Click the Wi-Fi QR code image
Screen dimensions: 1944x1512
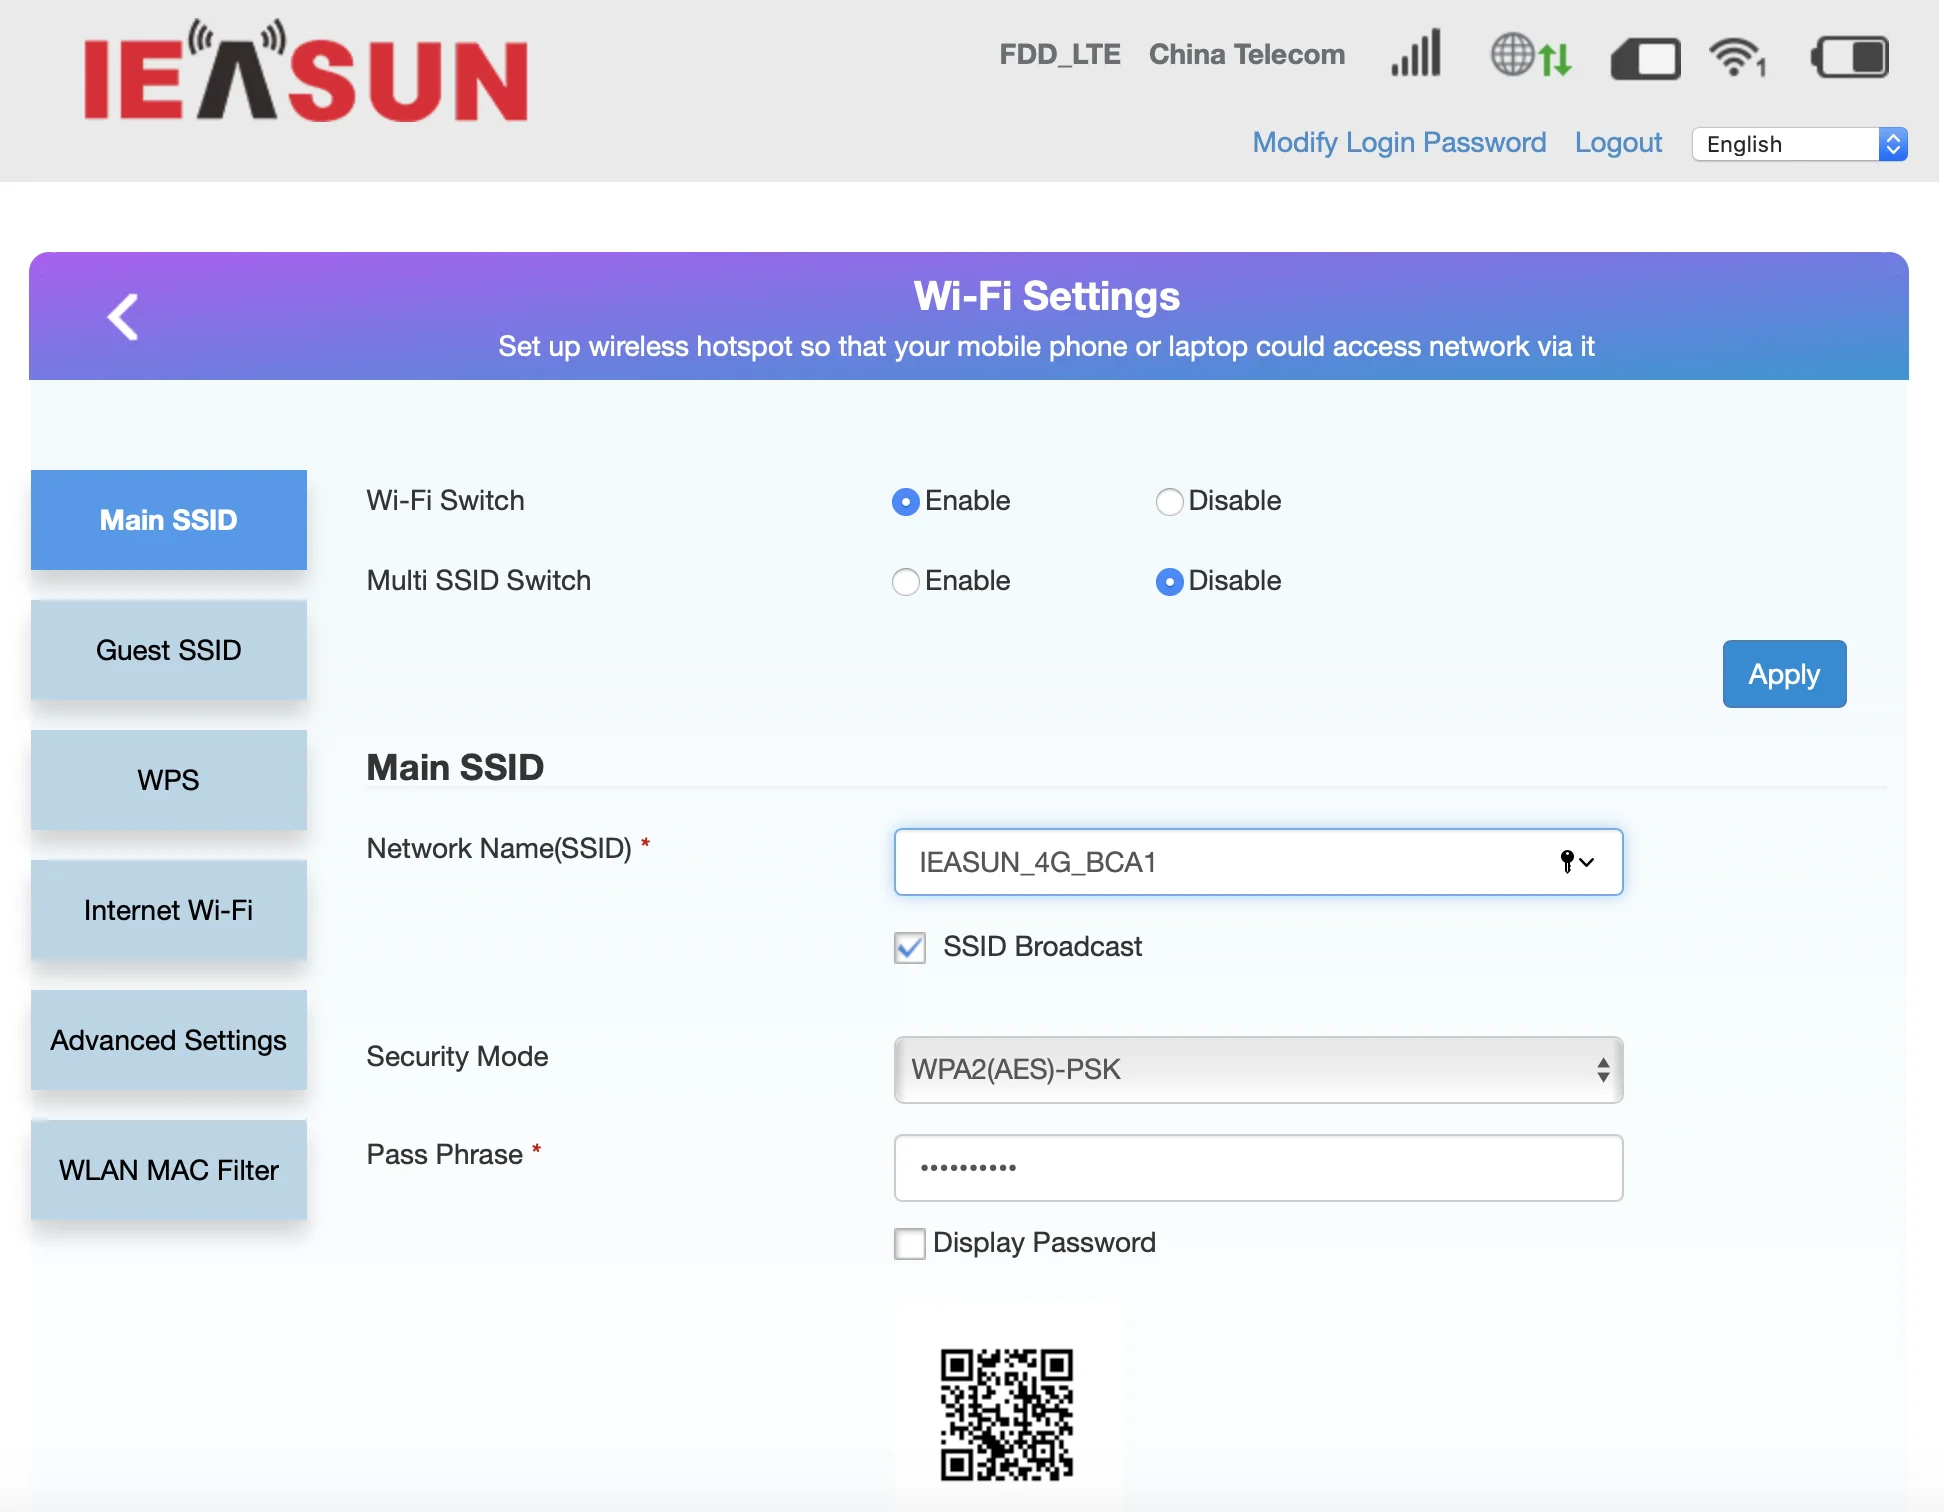[x=1007, y=1414]
